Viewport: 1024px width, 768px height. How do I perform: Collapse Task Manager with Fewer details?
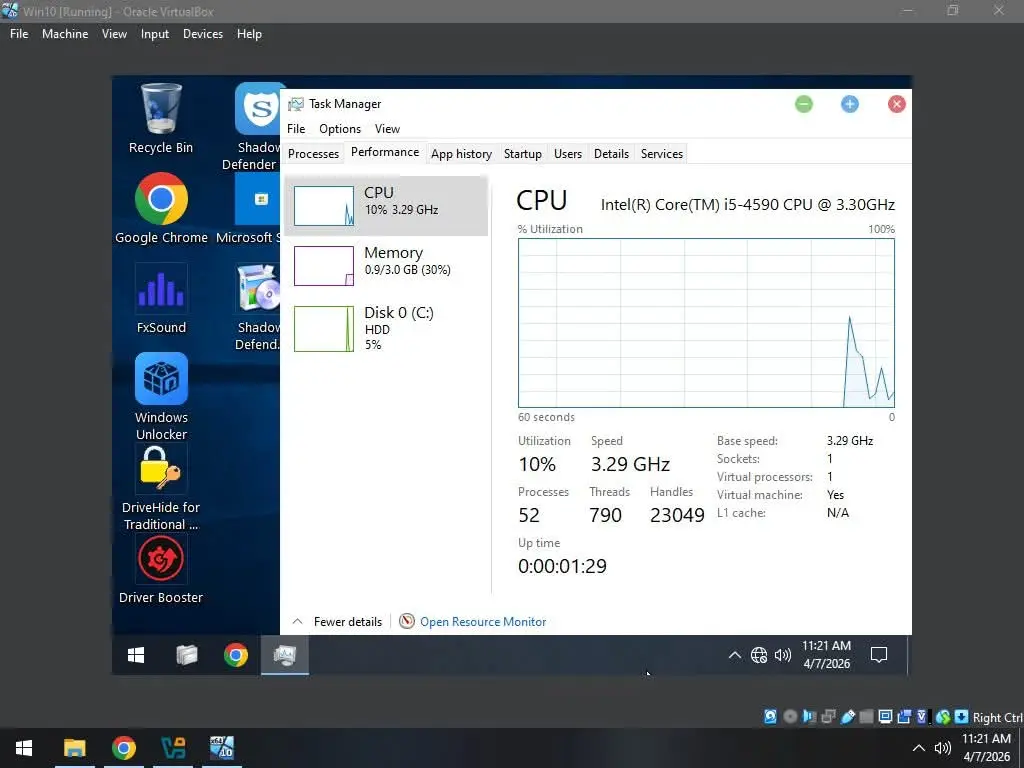click(x=337, y=622)
